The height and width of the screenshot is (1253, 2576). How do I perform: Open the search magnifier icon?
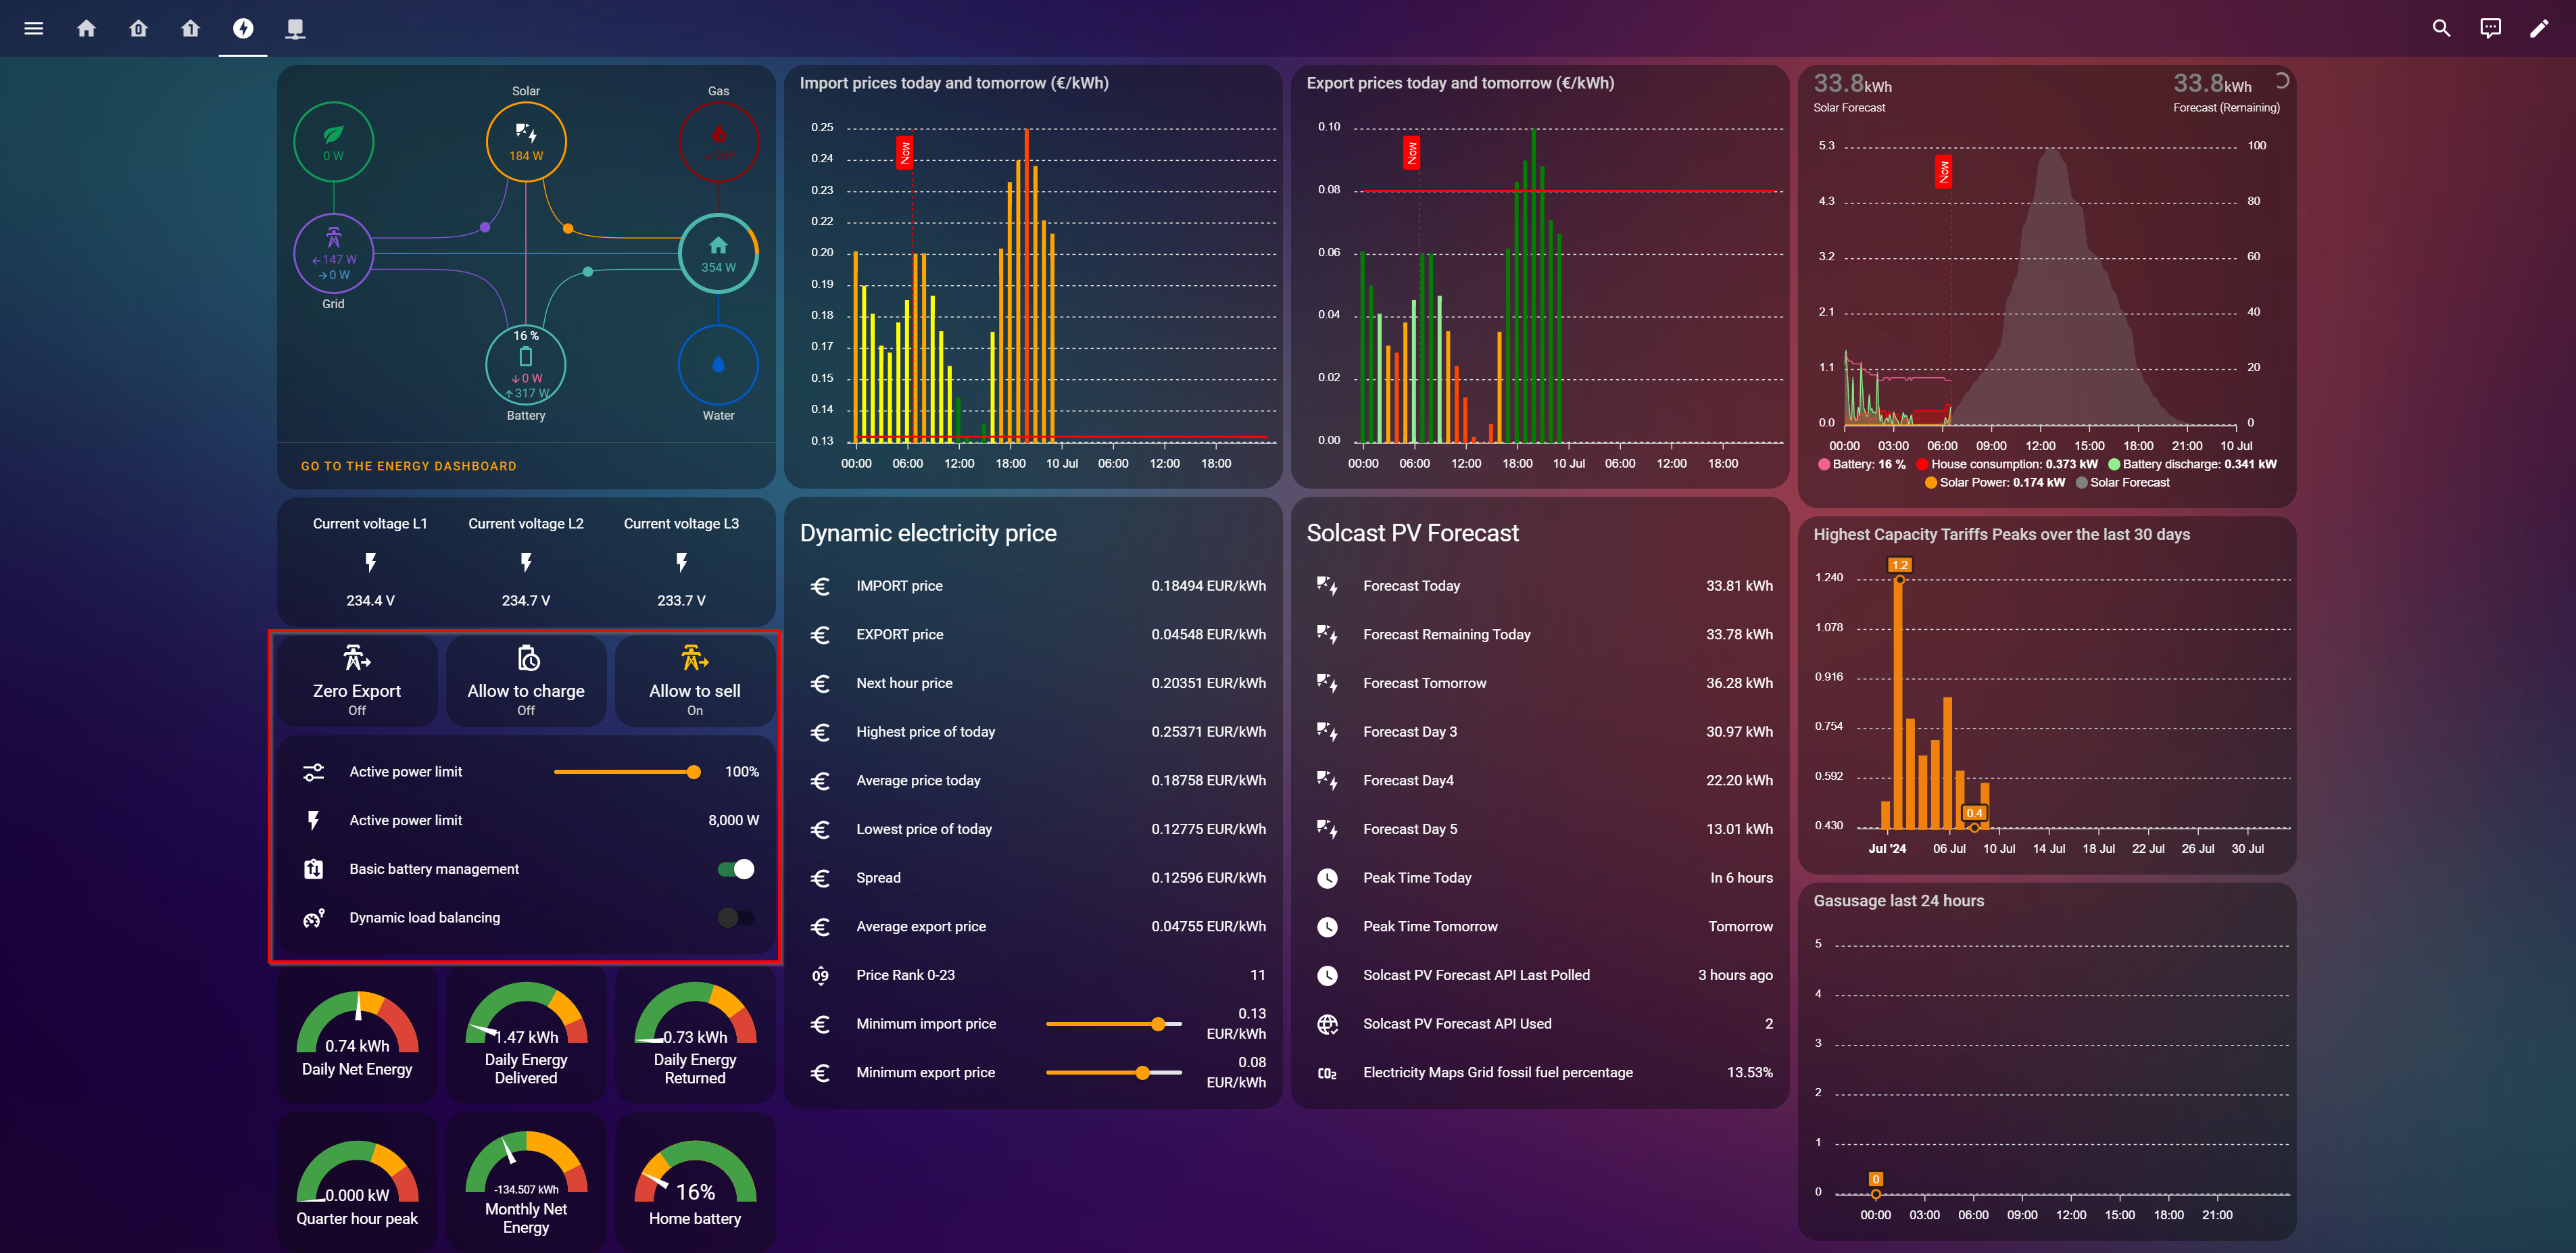tap(2441, 28)
